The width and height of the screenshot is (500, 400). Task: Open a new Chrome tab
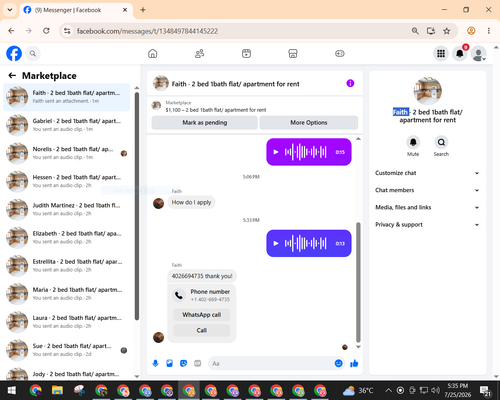[x=143, y=10]
